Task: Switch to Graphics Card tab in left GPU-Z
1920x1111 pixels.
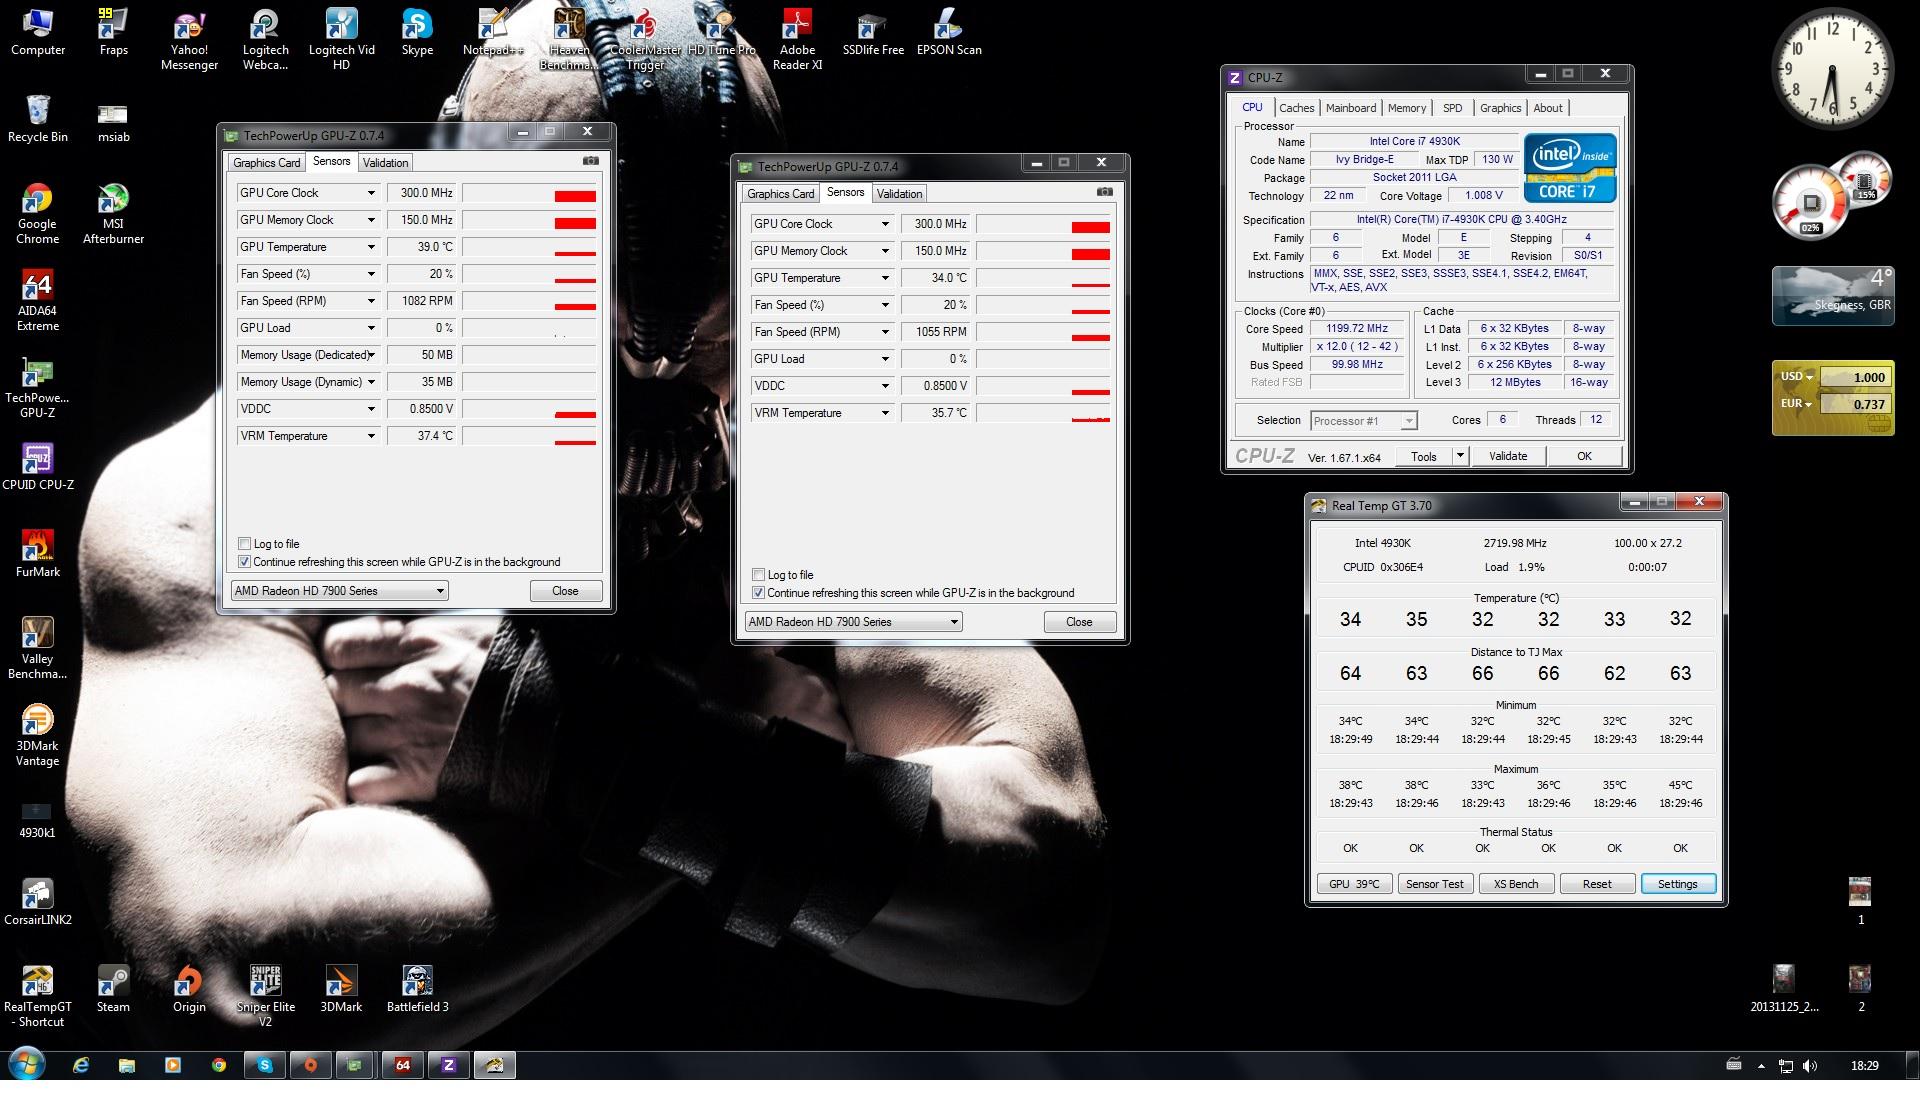Action: click(x=266, y=163)
